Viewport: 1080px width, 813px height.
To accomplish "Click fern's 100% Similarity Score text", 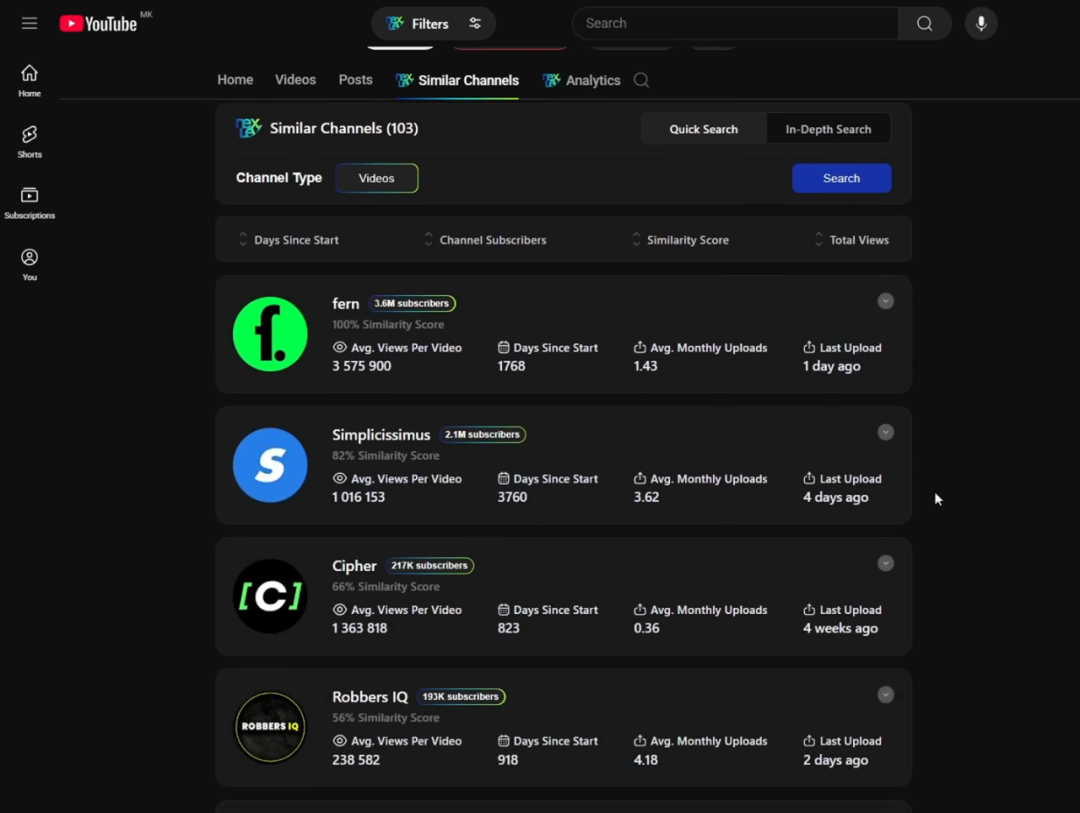I will click(388, 324).
